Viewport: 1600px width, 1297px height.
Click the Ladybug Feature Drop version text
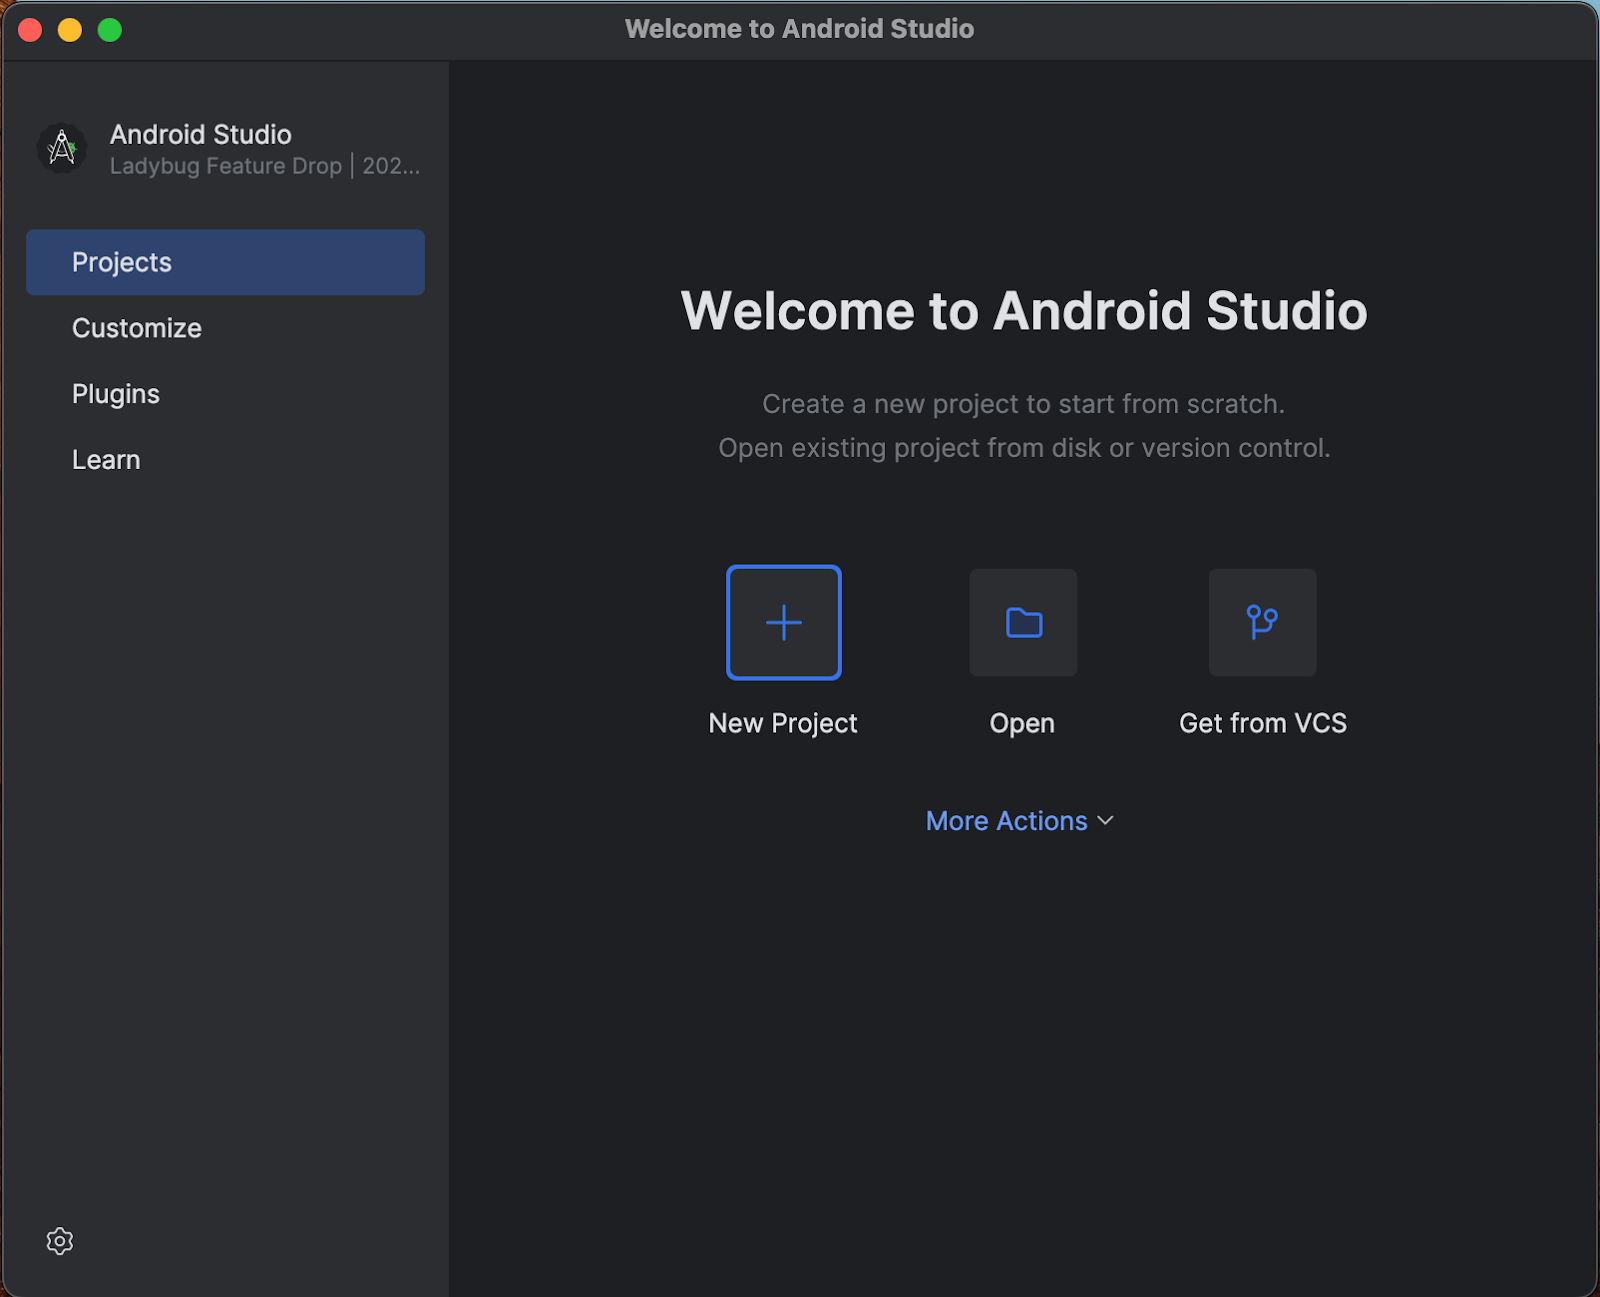(263, 166)
